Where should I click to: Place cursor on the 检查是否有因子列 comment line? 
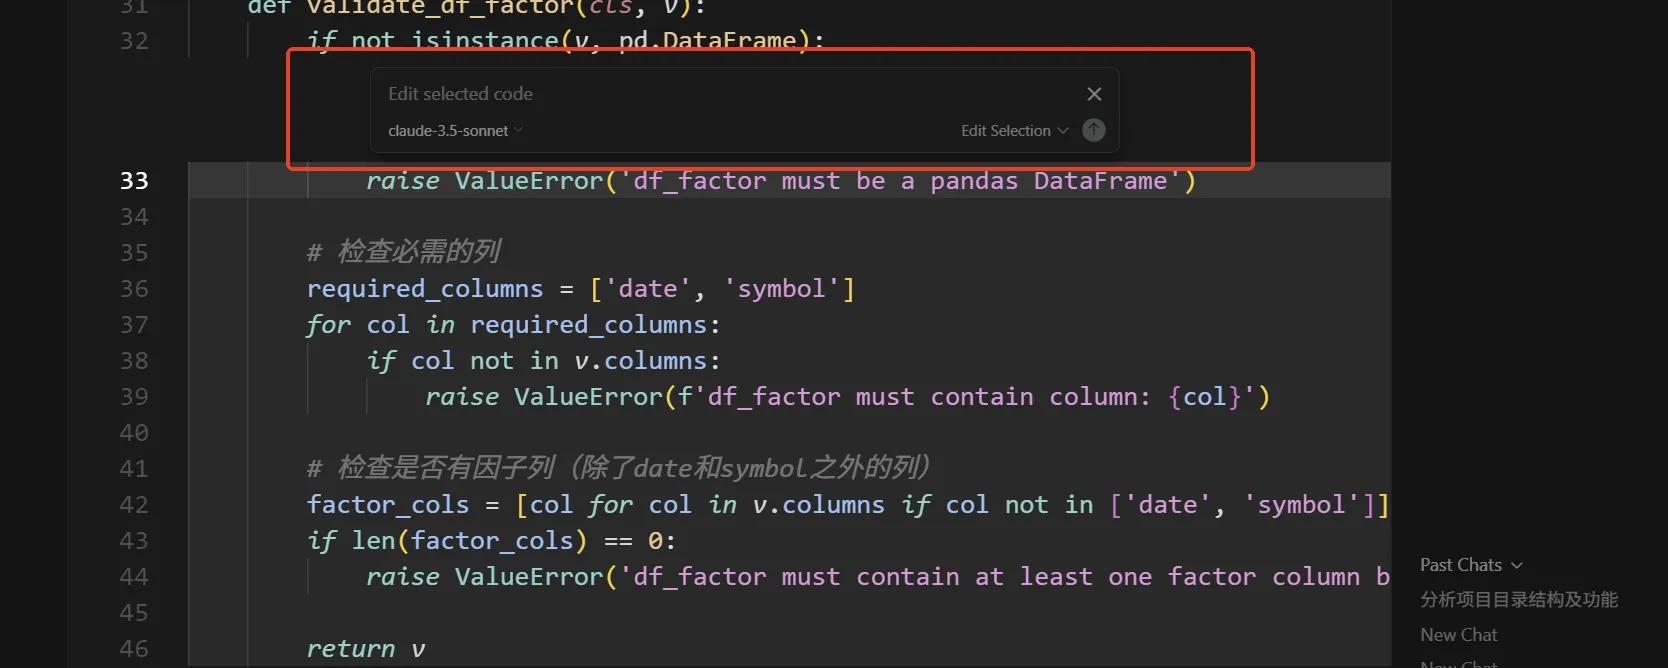(x=620, y=468)
